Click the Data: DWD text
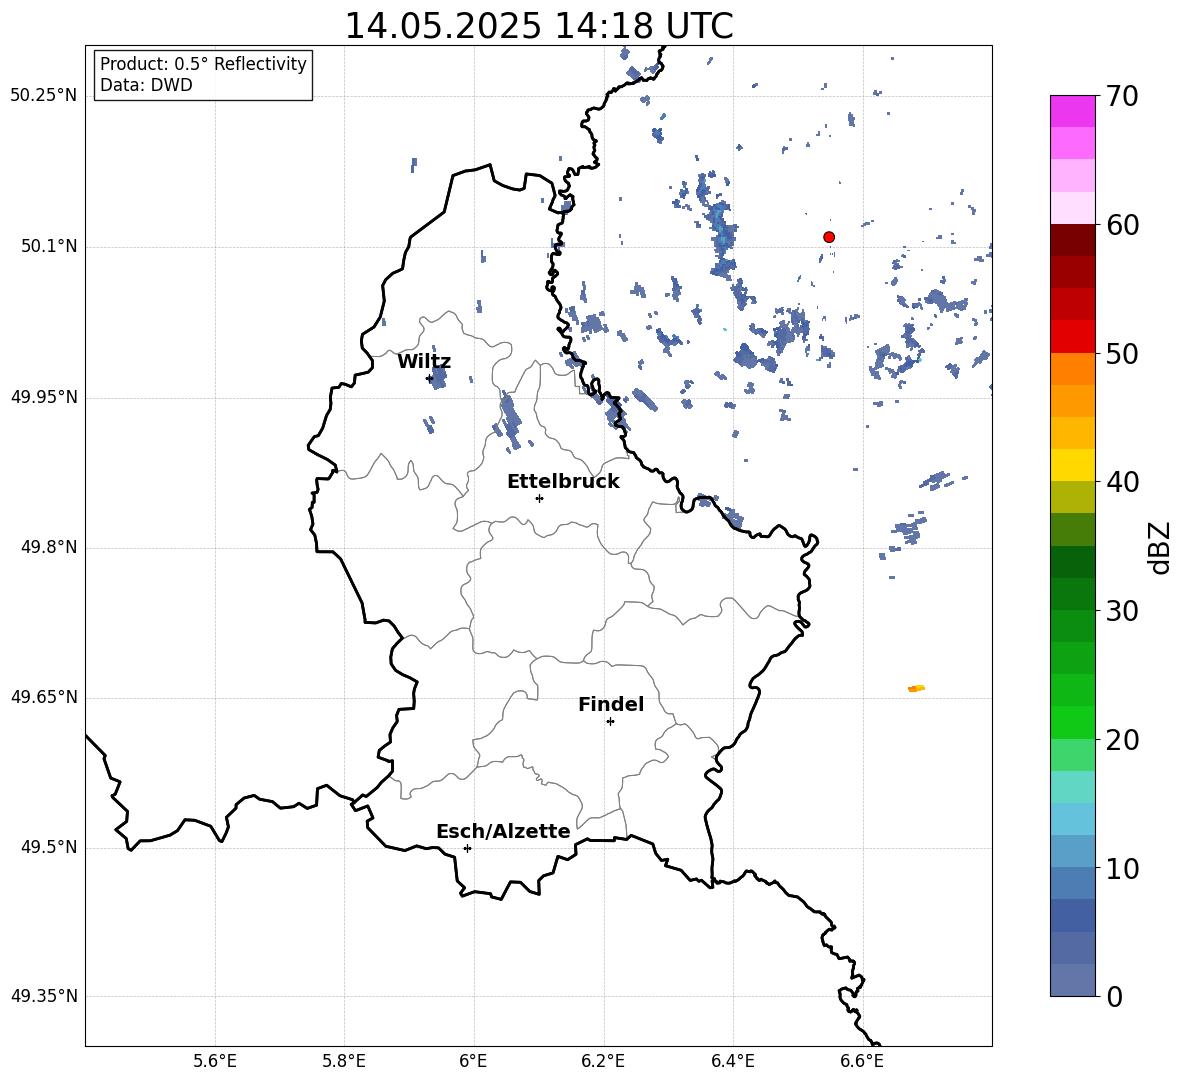 (146, 85)
